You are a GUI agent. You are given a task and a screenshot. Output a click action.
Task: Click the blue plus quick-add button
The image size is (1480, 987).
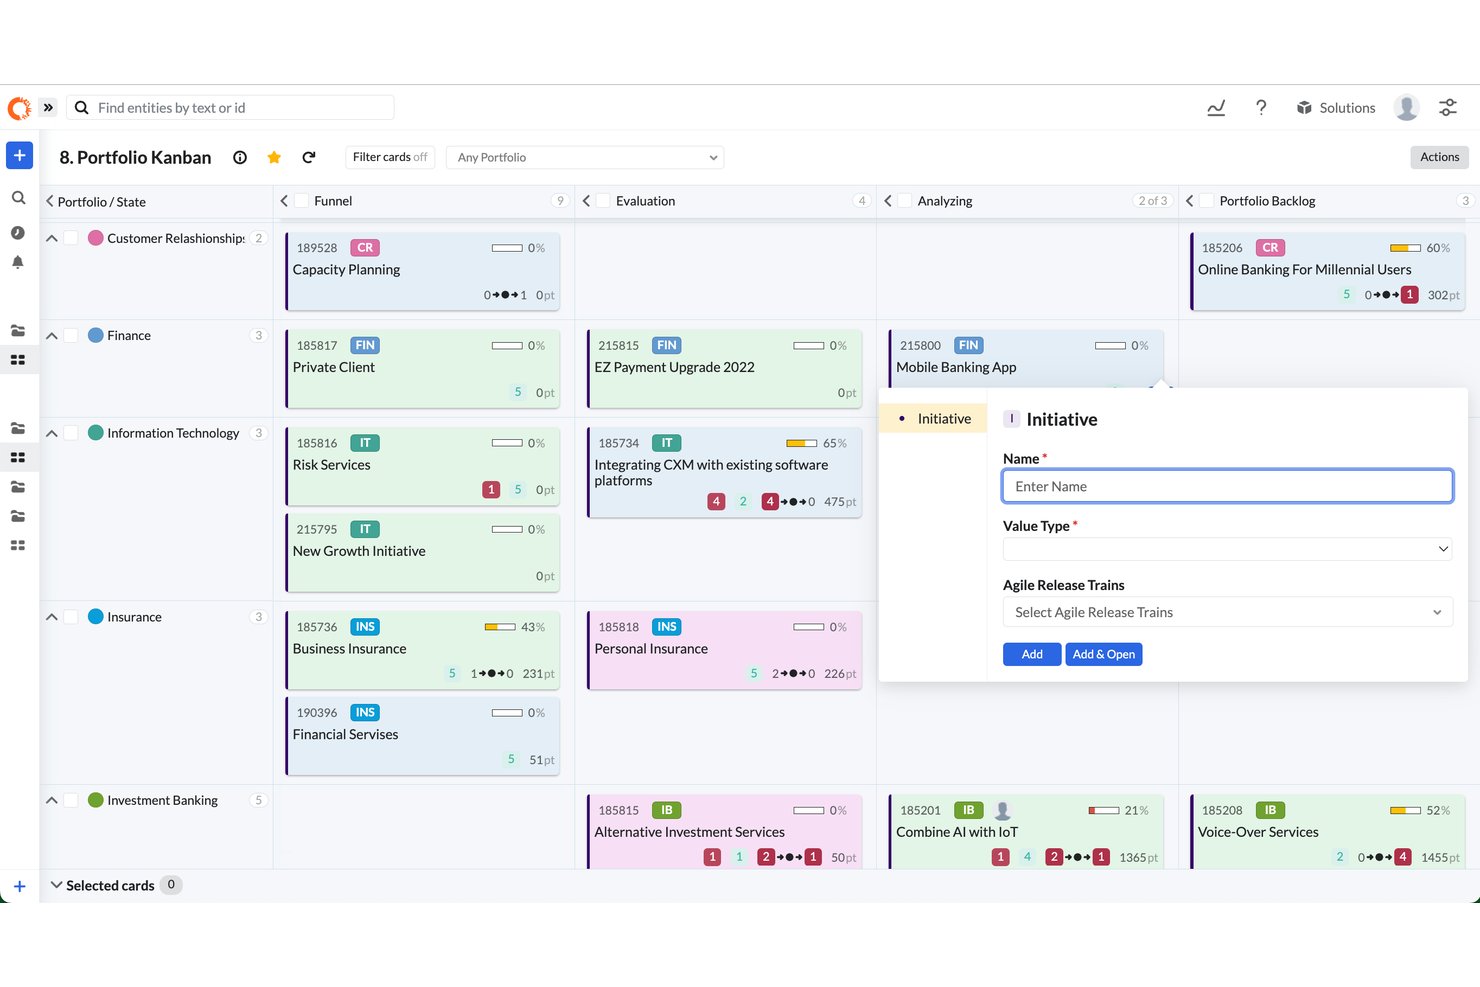[x=19, y=155]
